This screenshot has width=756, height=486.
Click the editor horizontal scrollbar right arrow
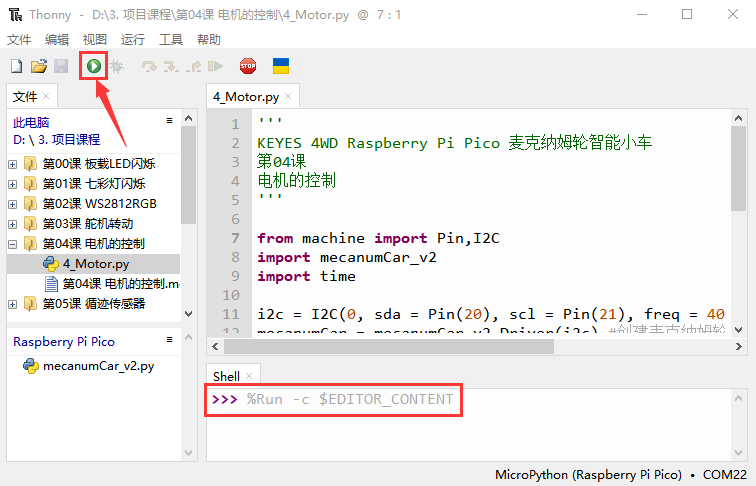739,346
